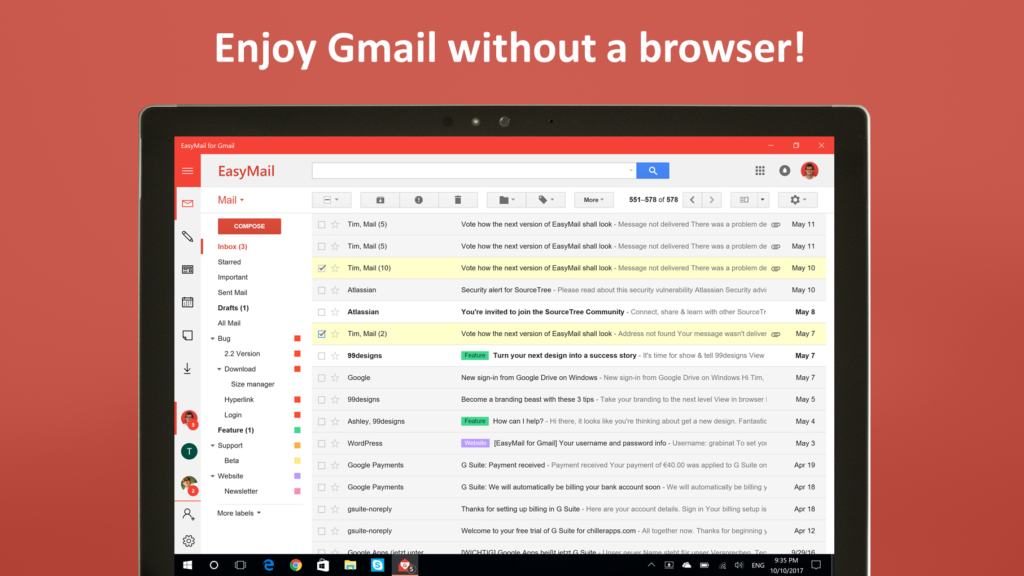1024x576 pixels.
Task: Open the Mail menu under EasyMail
Action: tap(231, 199)
